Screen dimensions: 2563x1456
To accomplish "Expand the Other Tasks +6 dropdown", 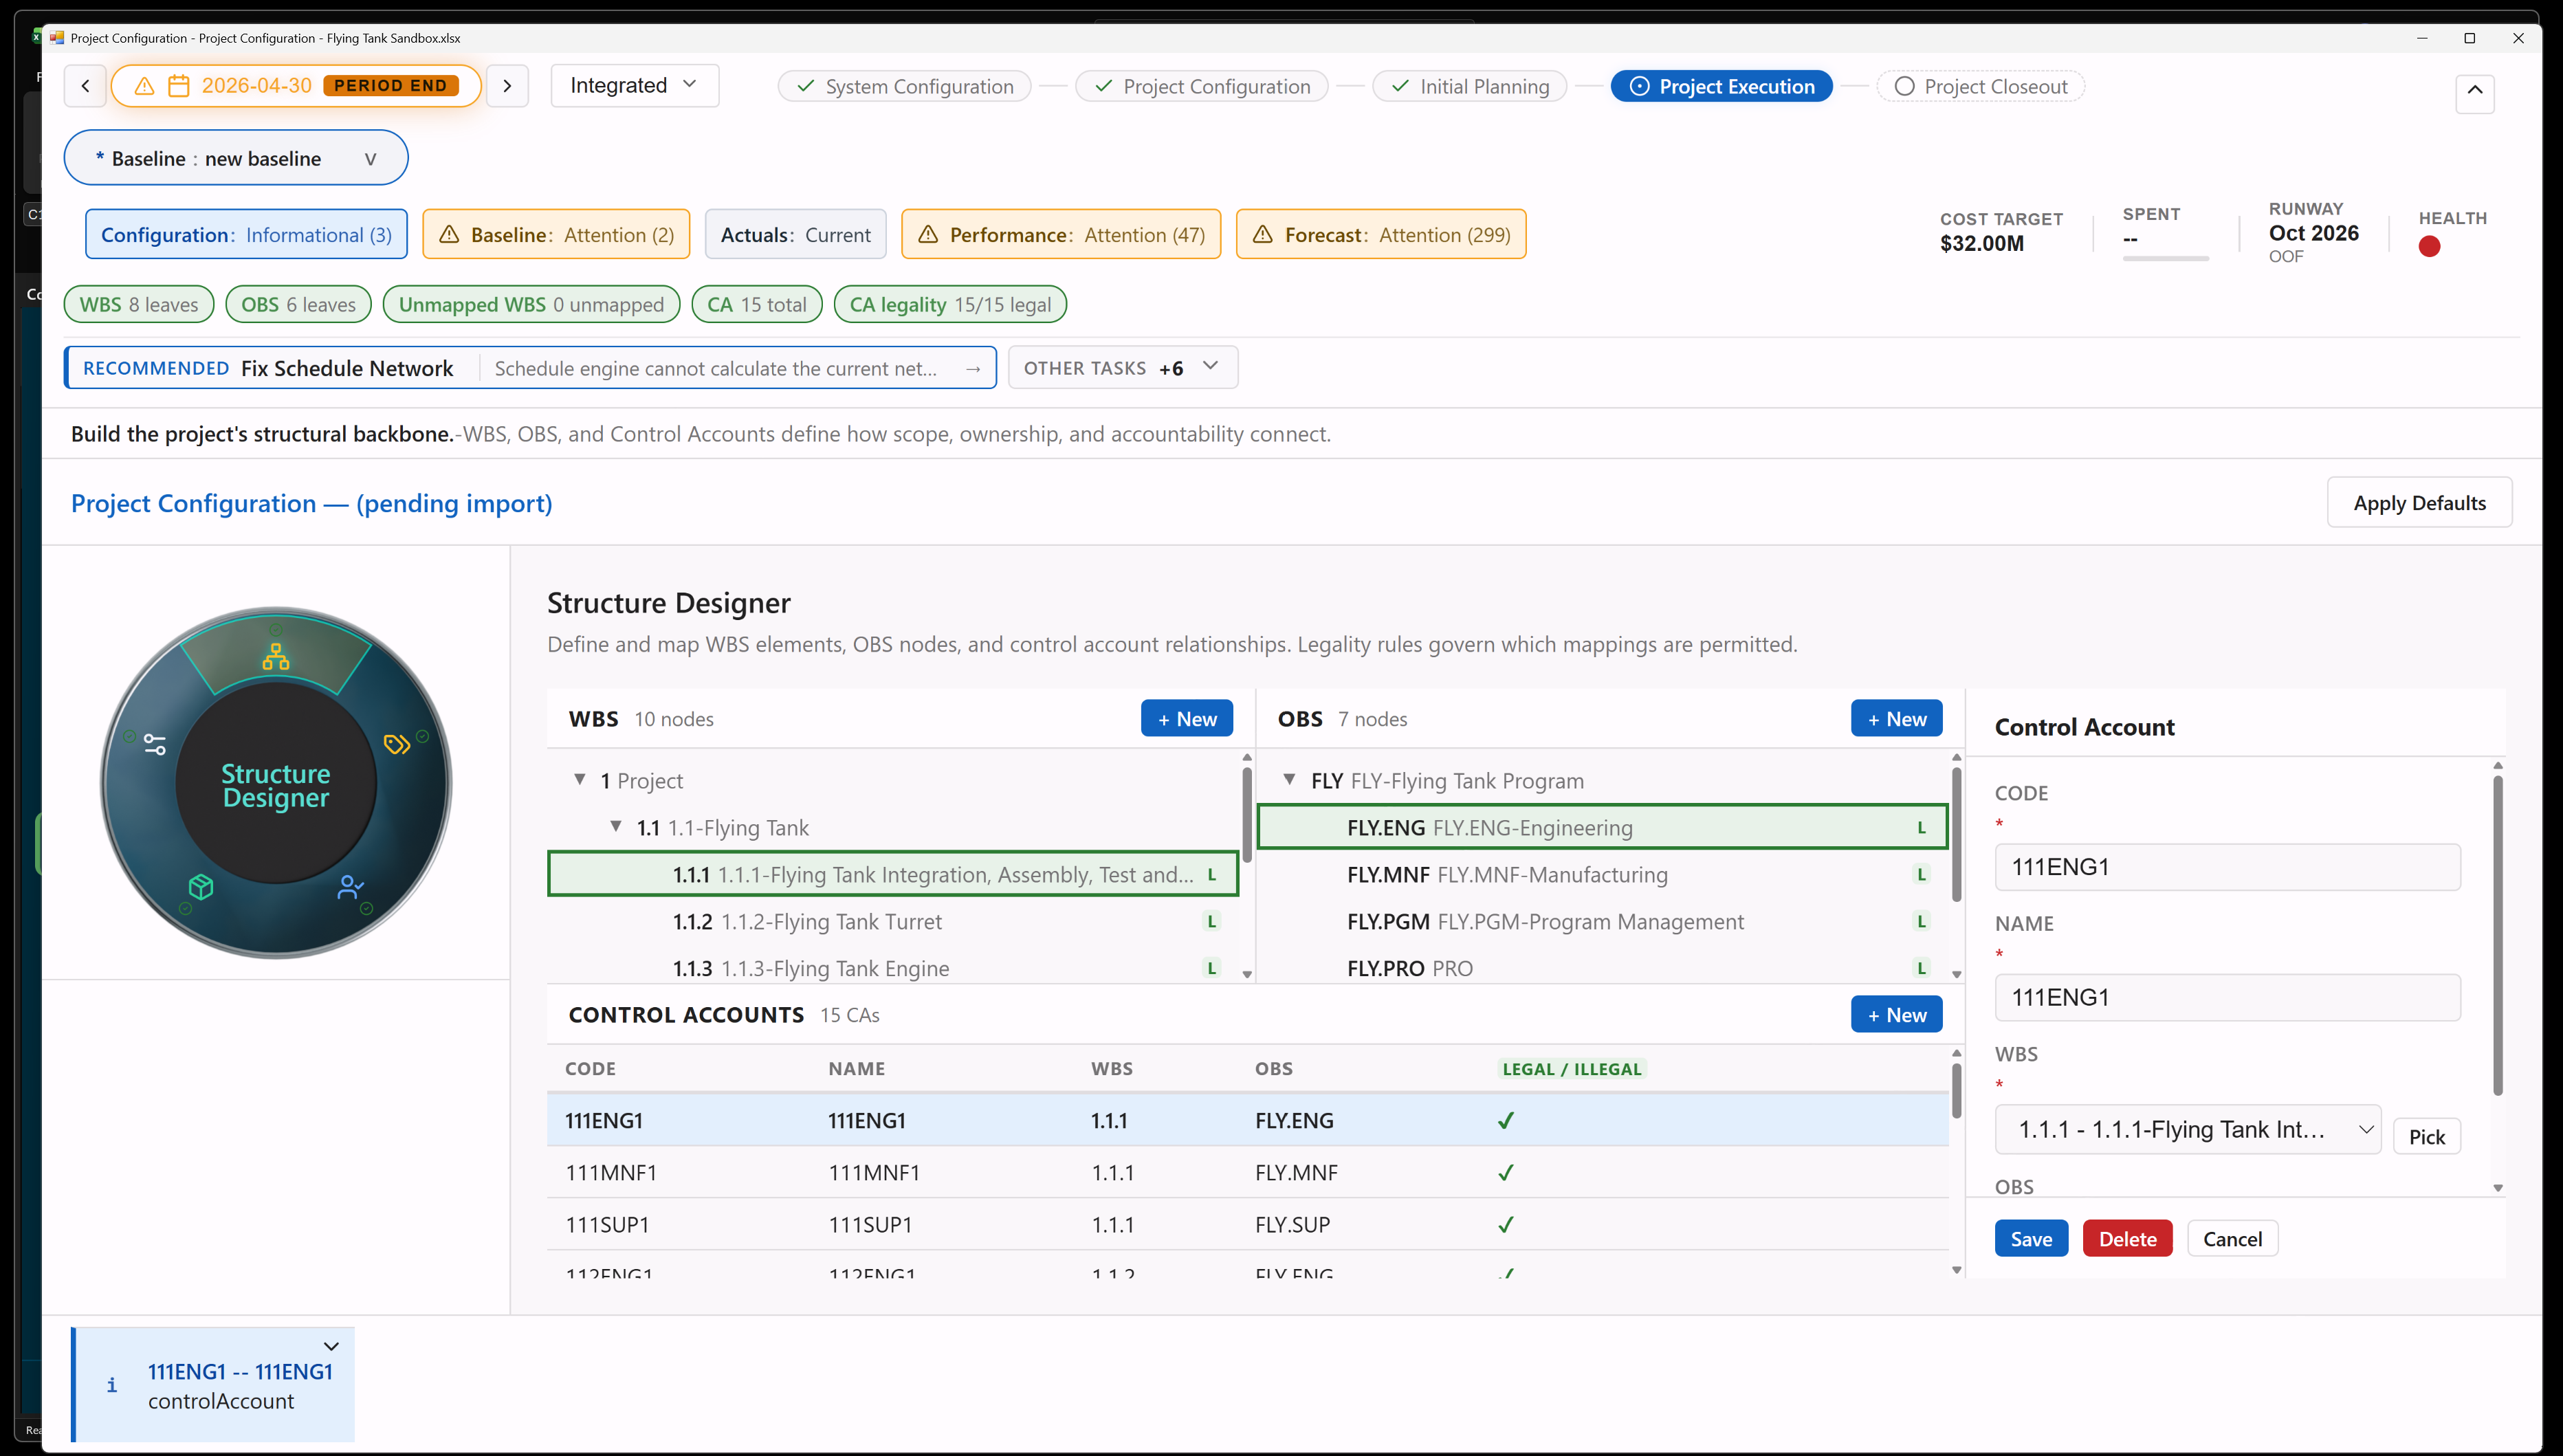I will pyautogui.click(x=1123, y=368).
